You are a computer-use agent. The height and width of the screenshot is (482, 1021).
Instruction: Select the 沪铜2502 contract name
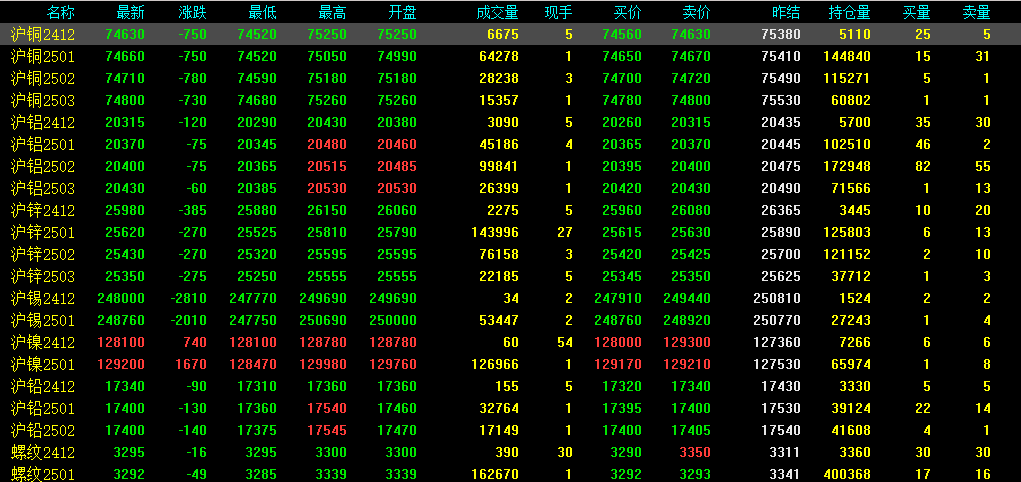pyautogui.click(x=43, y=79)
